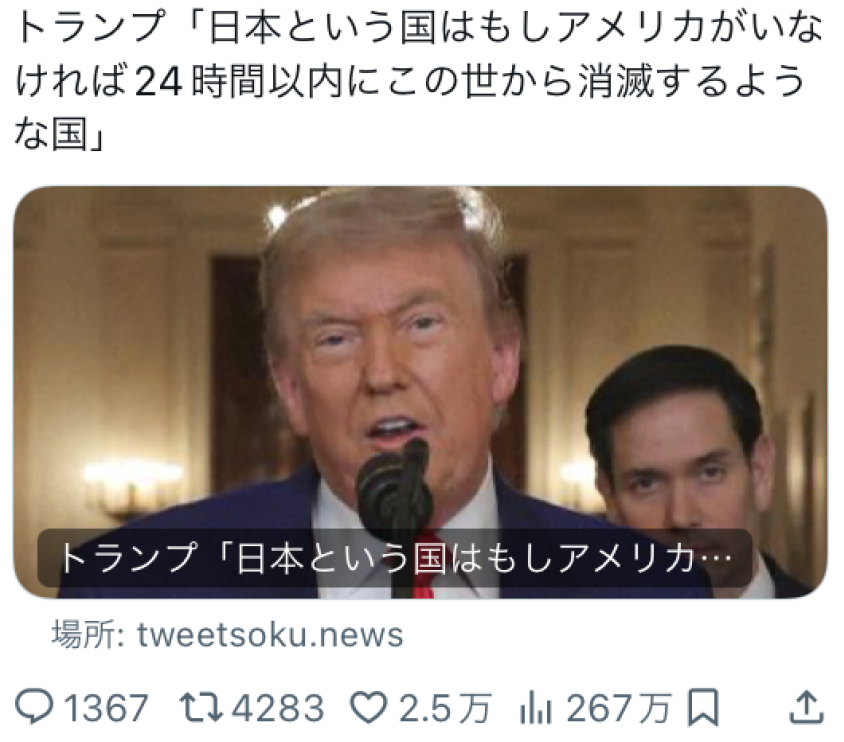Click the first line of the tweet text
844x742 pixels.
click(420, 27)
